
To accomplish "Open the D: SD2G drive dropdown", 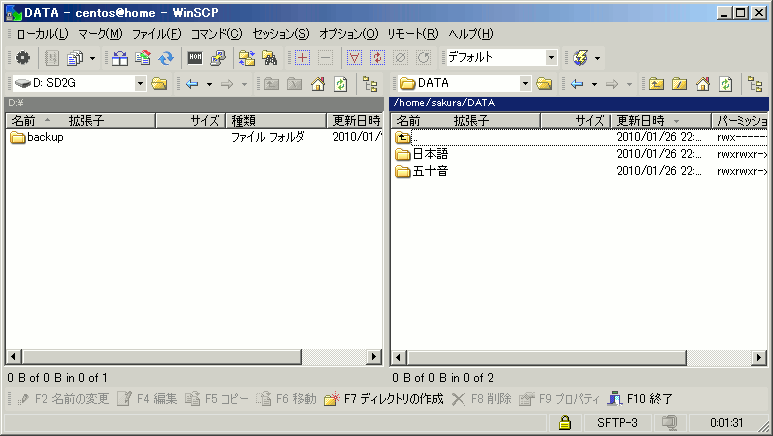I will coord(140,84).
